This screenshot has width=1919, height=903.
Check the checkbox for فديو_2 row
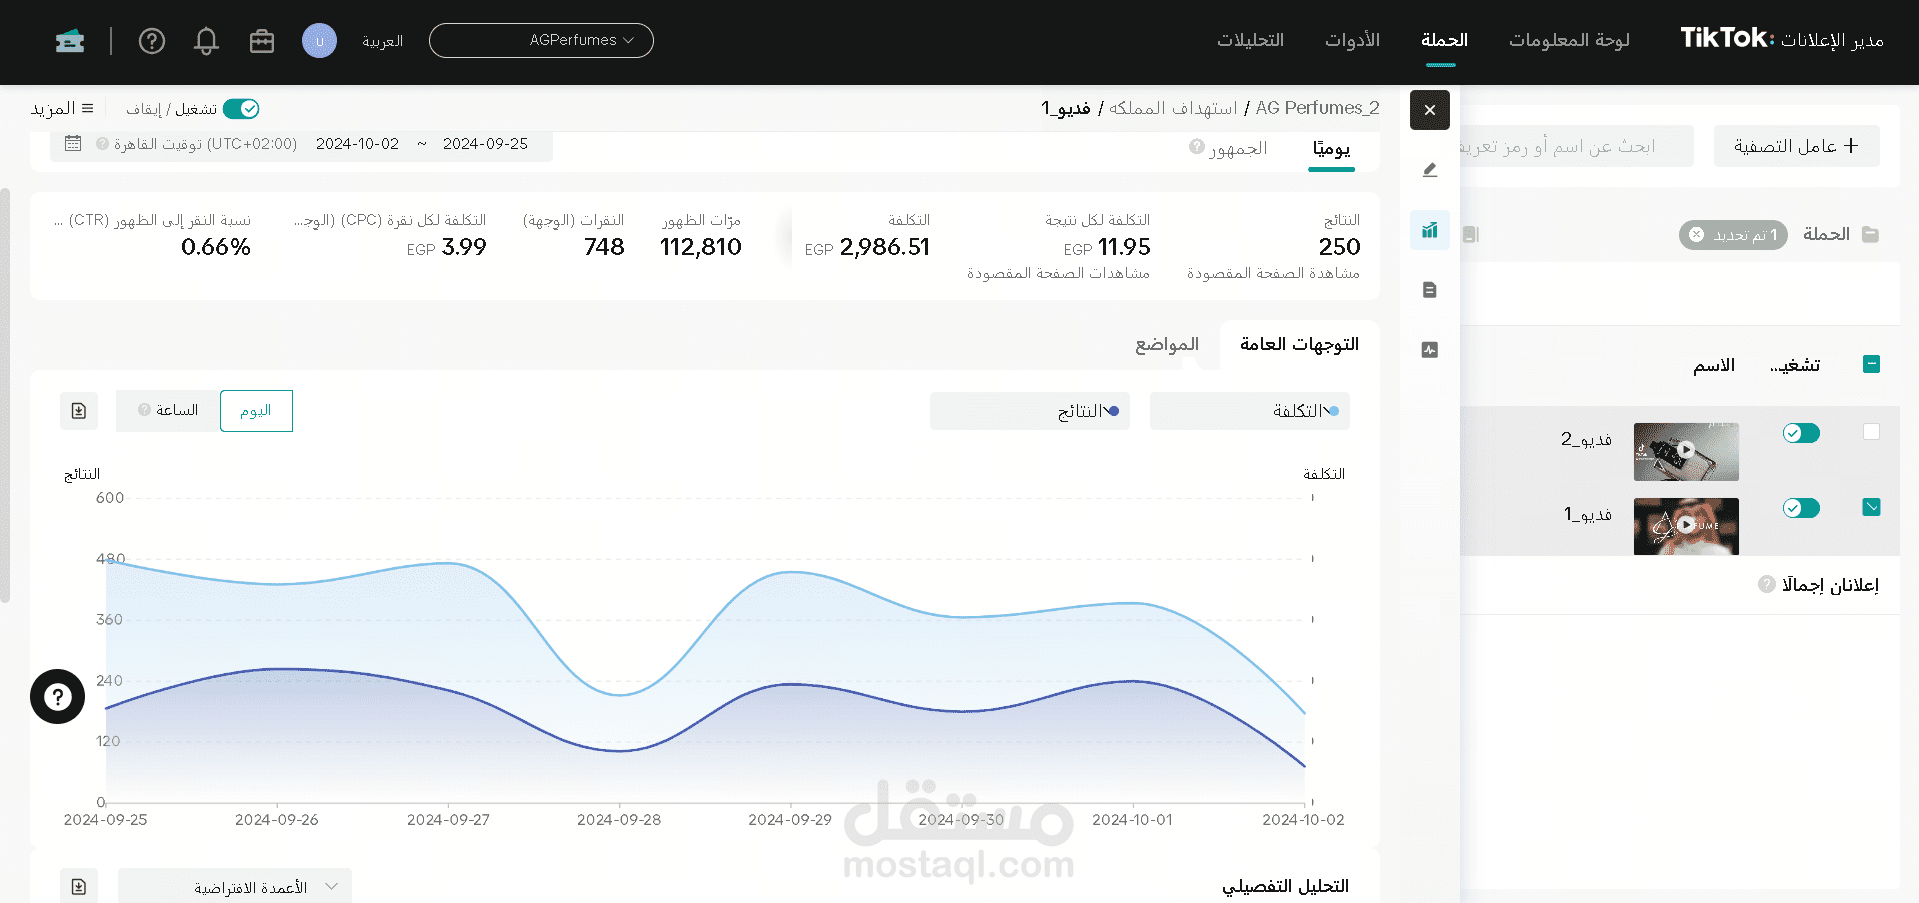coord(1872,432)
